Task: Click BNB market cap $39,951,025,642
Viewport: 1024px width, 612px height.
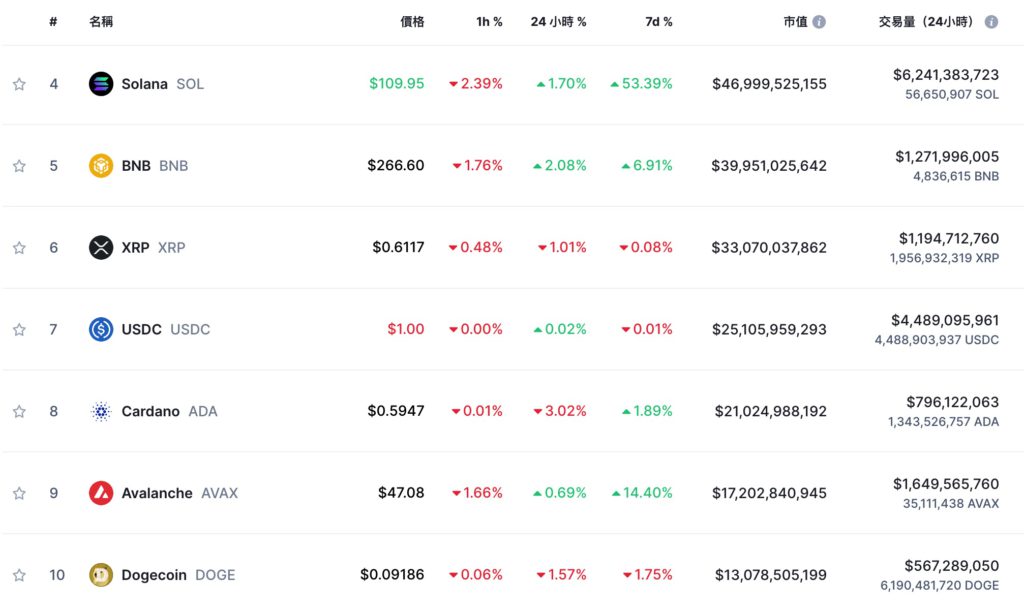Action: [x=769, y=166]
